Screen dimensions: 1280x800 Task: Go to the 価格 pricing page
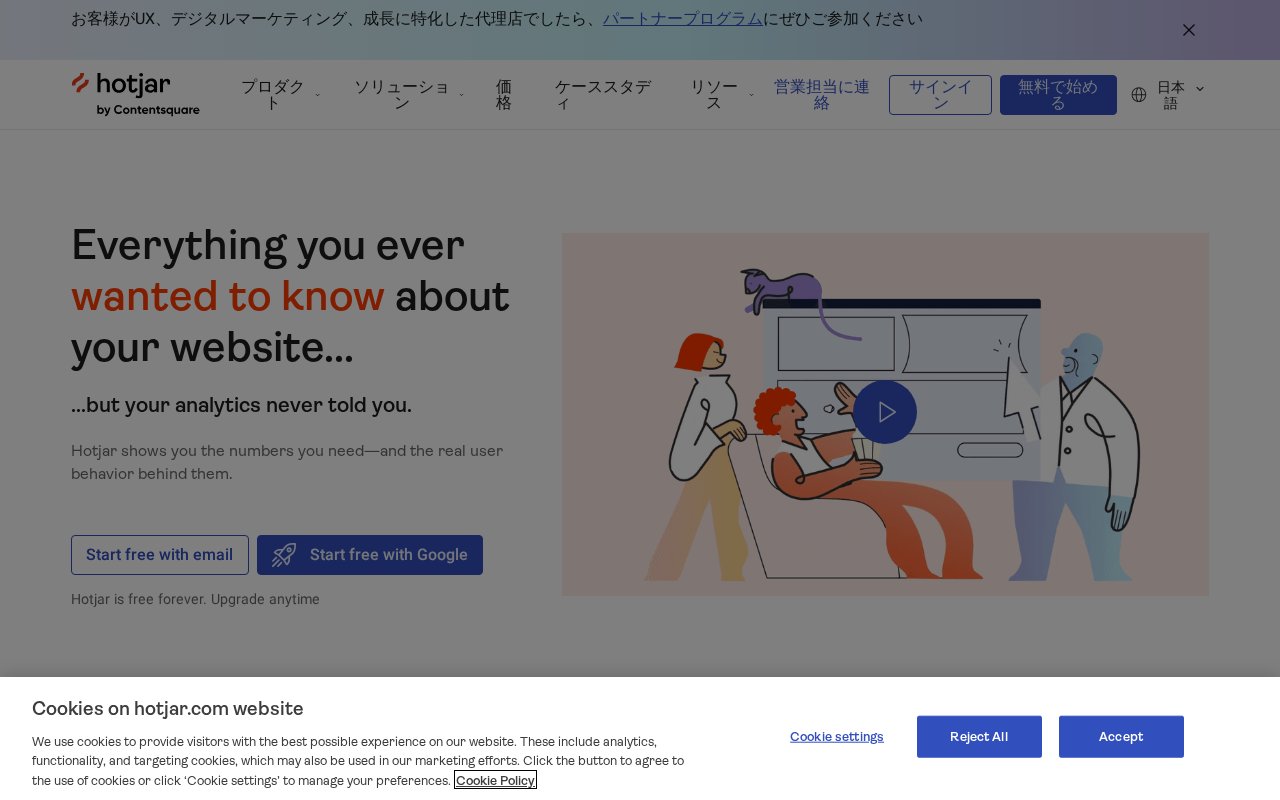504,95
